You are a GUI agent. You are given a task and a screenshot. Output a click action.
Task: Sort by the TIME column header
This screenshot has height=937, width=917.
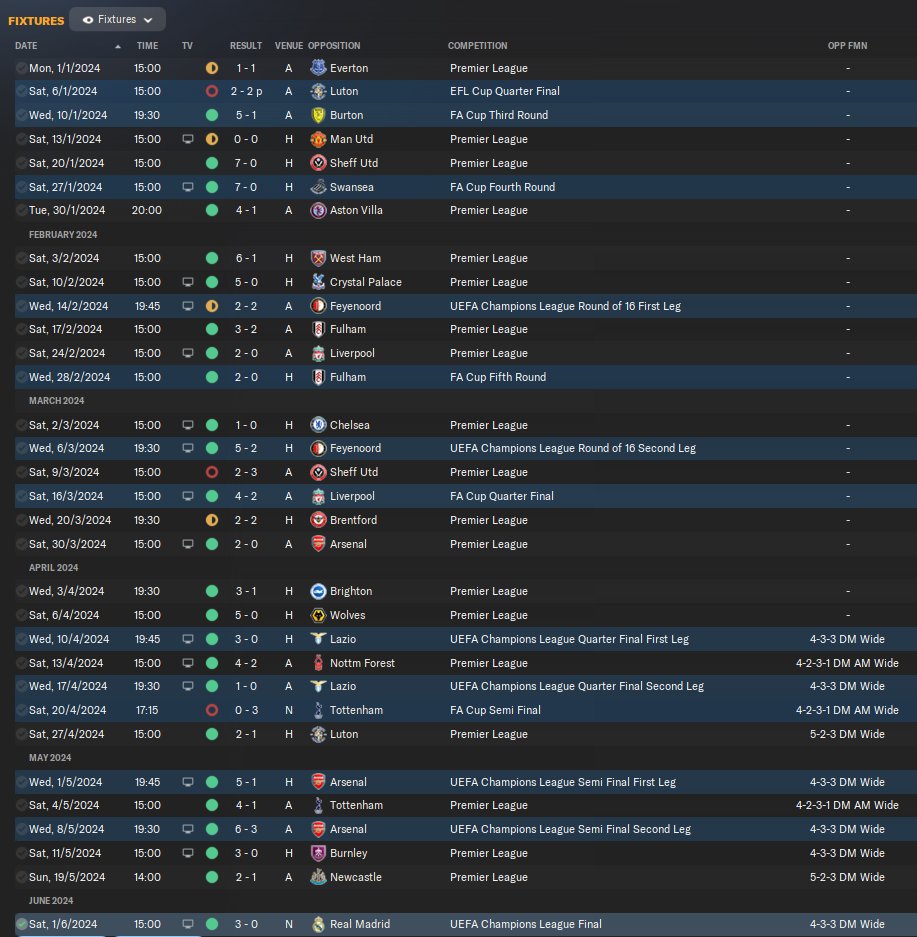[x=148, y=45]
